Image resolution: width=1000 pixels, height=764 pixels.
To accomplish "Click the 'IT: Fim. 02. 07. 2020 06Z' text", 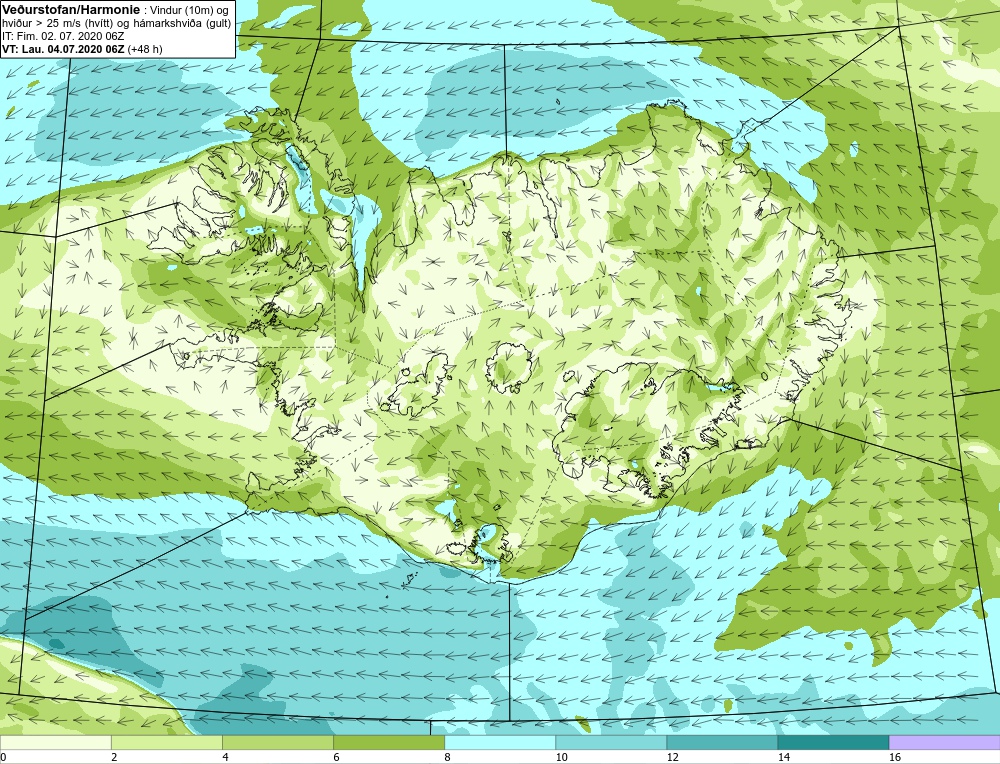I will tap(63, 36).
